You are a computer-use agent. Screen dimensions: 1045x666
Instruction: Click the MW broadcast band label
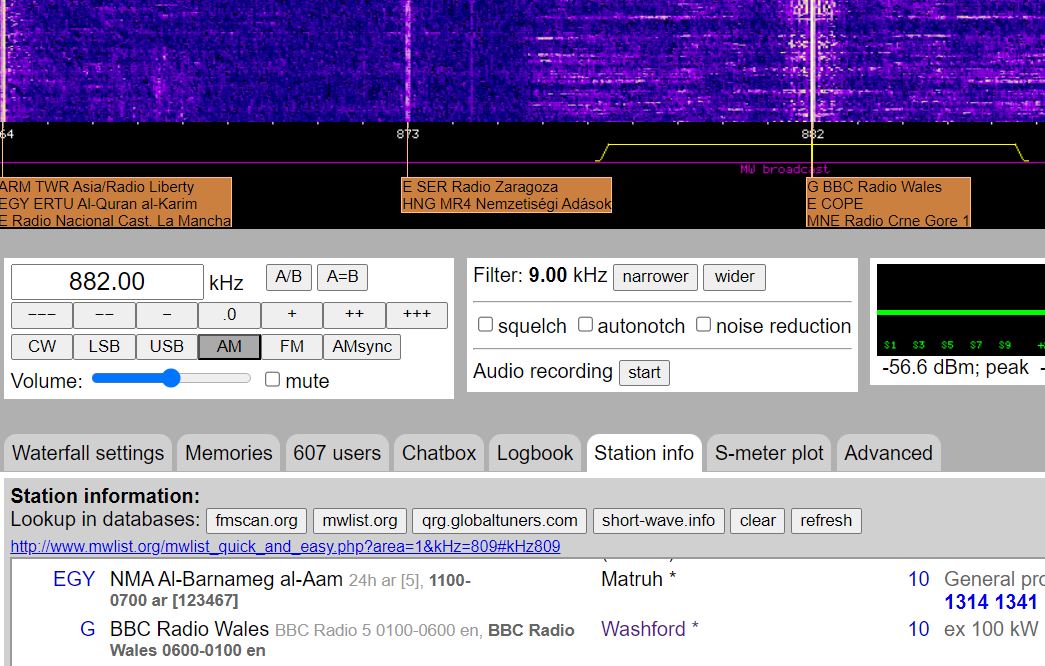pyautogui.click(x=784, y=169)
